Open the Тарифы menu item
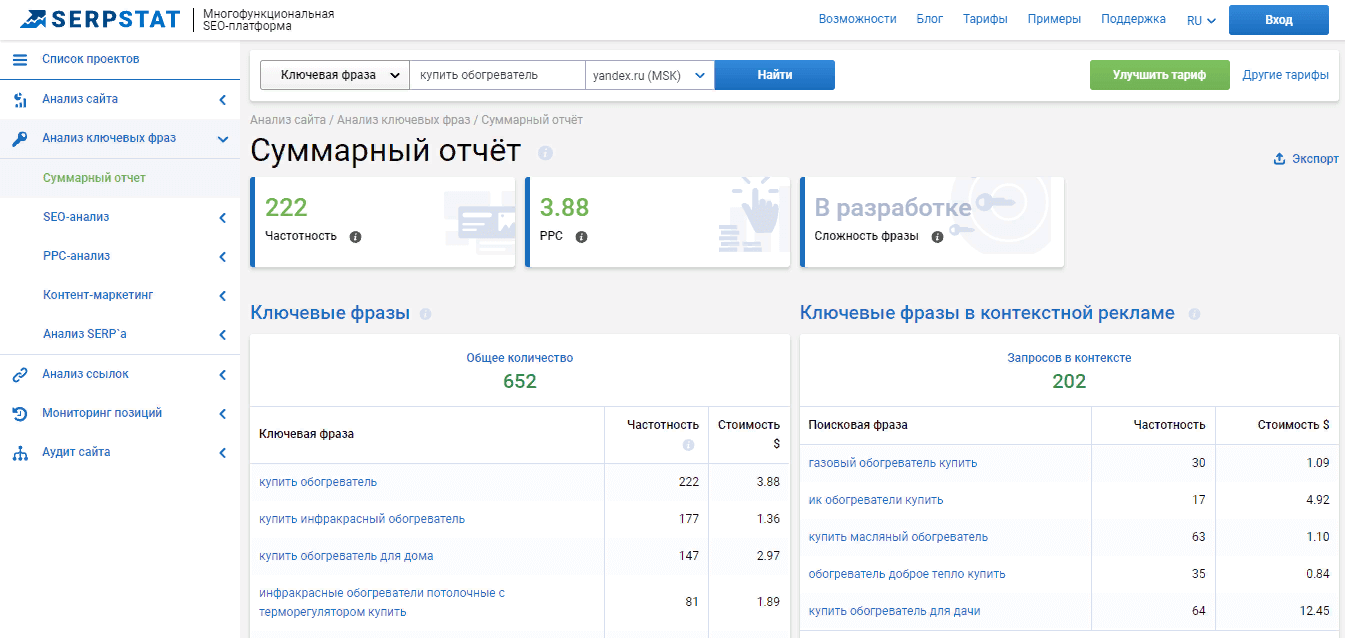1345x638 pixels. pyautogui.click(x=985, y=18)
